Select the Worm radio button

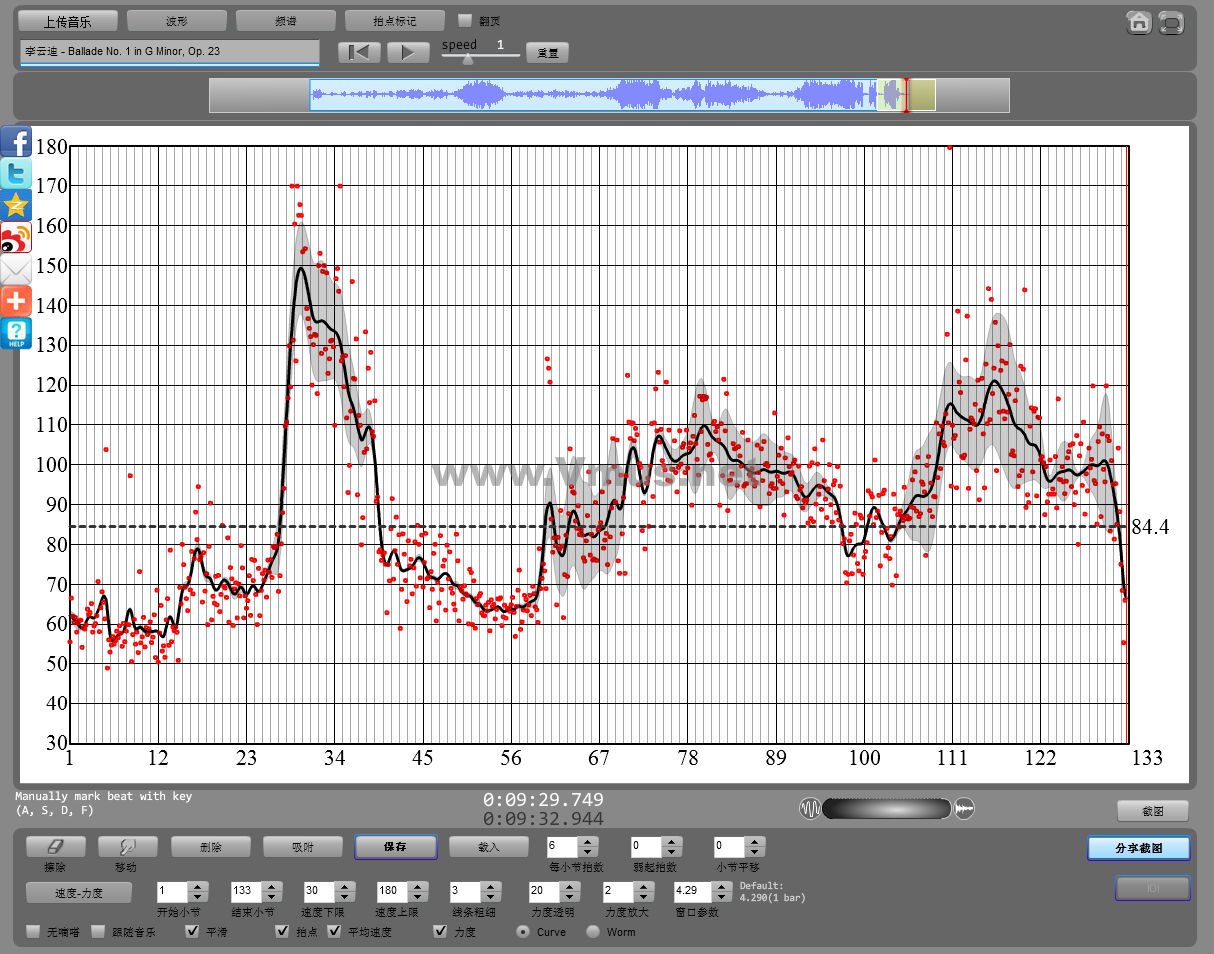click(x=593, y=932)
